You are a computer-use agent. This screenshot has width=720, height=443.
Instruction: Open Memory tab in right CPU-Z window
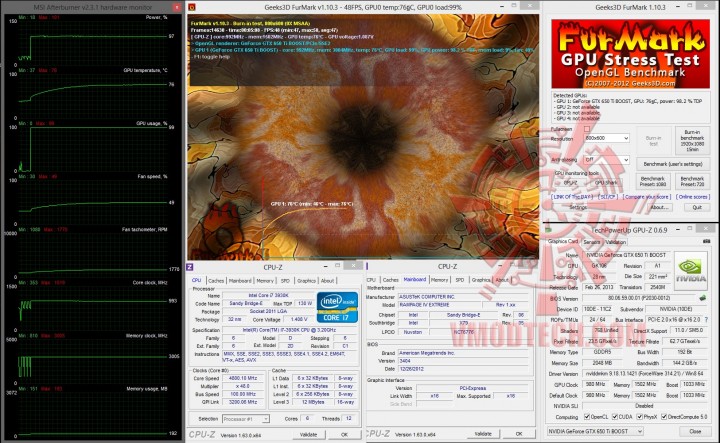pyautogui.click(x=439, y=280)
